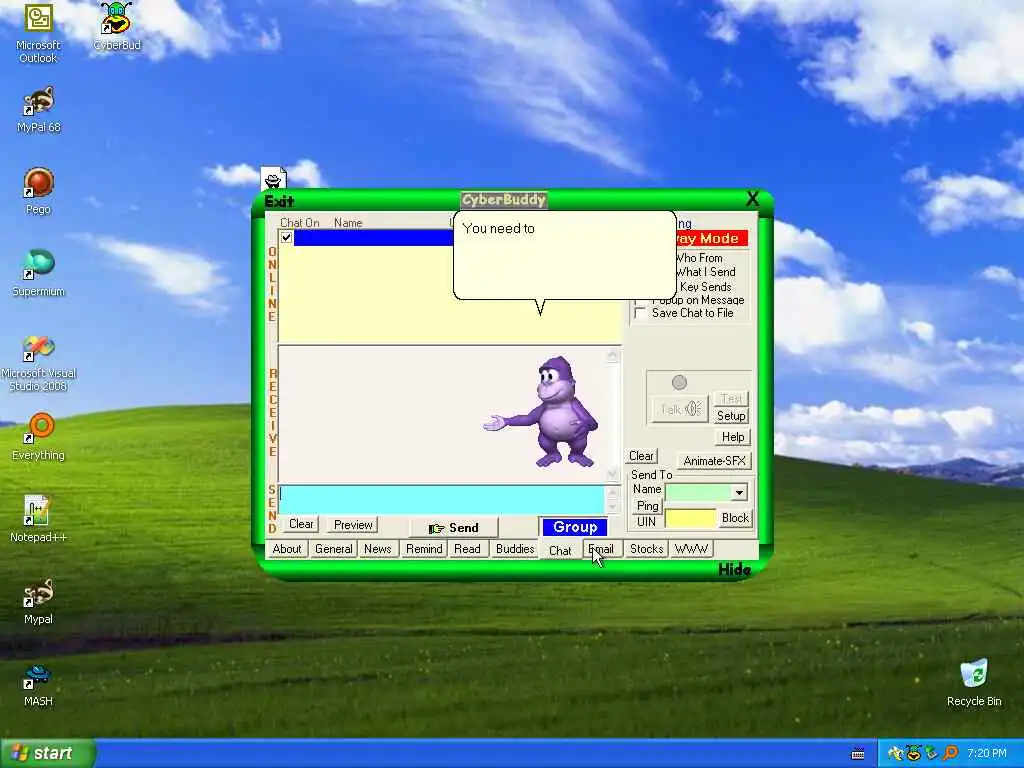This screenshot has width=1024, height=768.
Task: Click the Block button
Action: tap(735, 519)
